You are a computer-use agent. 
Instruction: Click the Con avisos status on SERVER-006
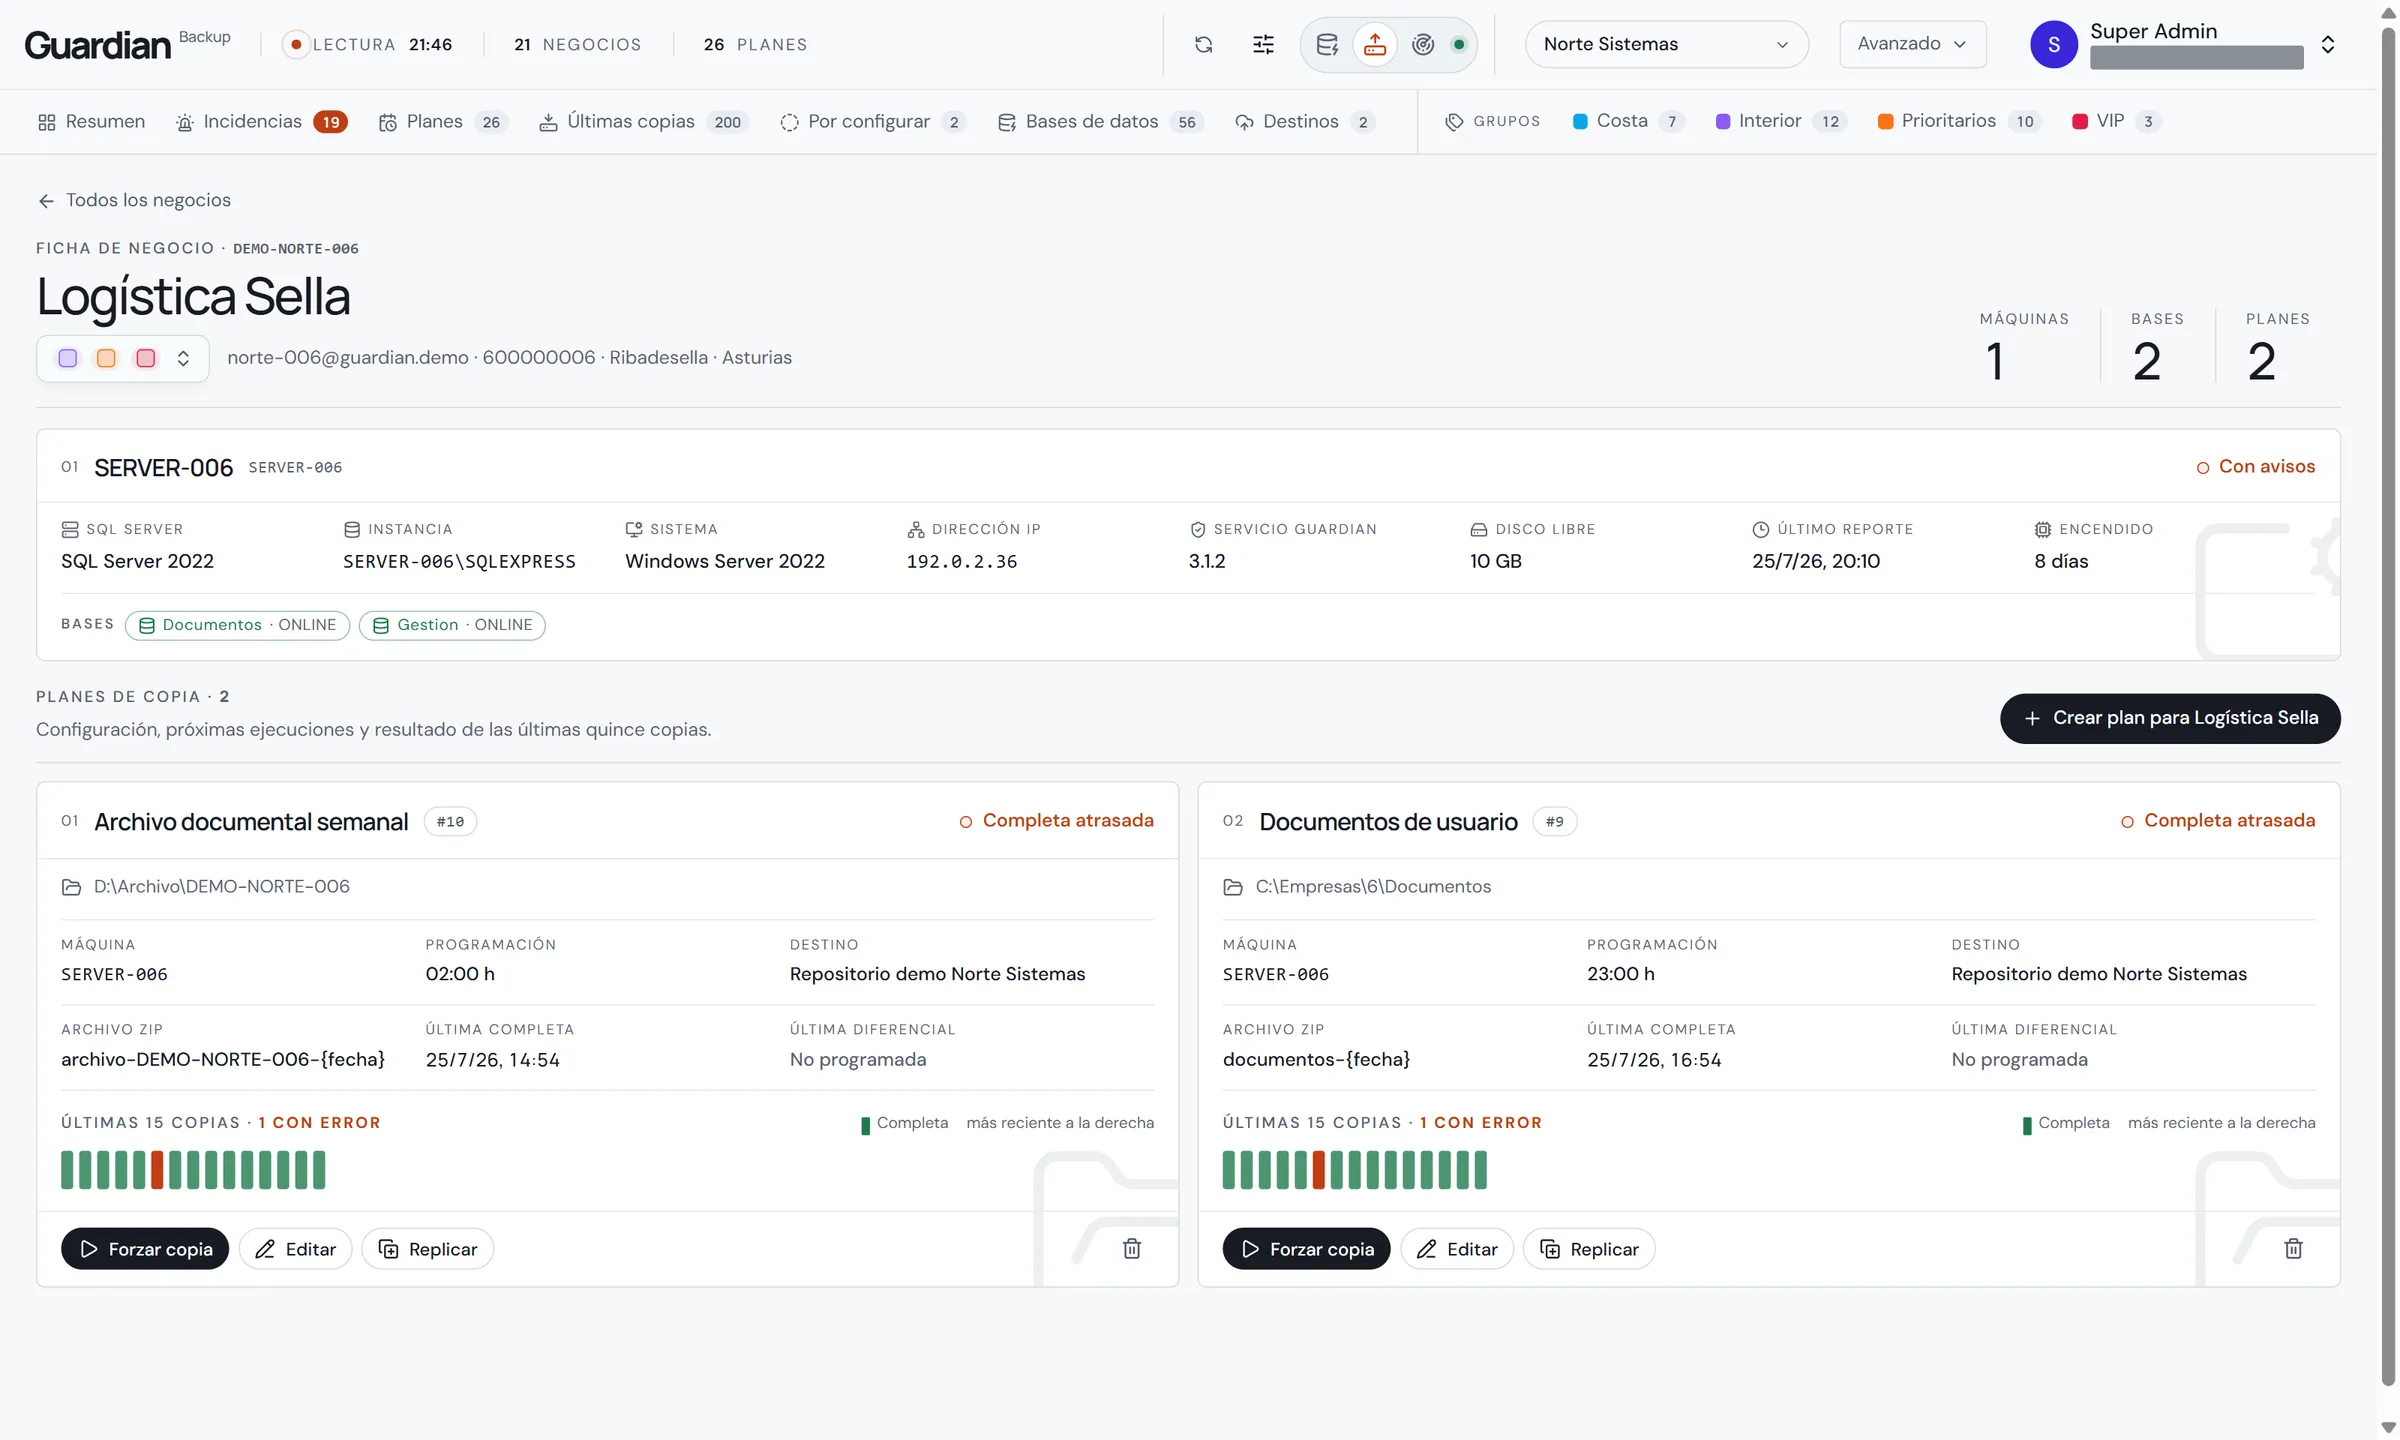coord(2255,467)
